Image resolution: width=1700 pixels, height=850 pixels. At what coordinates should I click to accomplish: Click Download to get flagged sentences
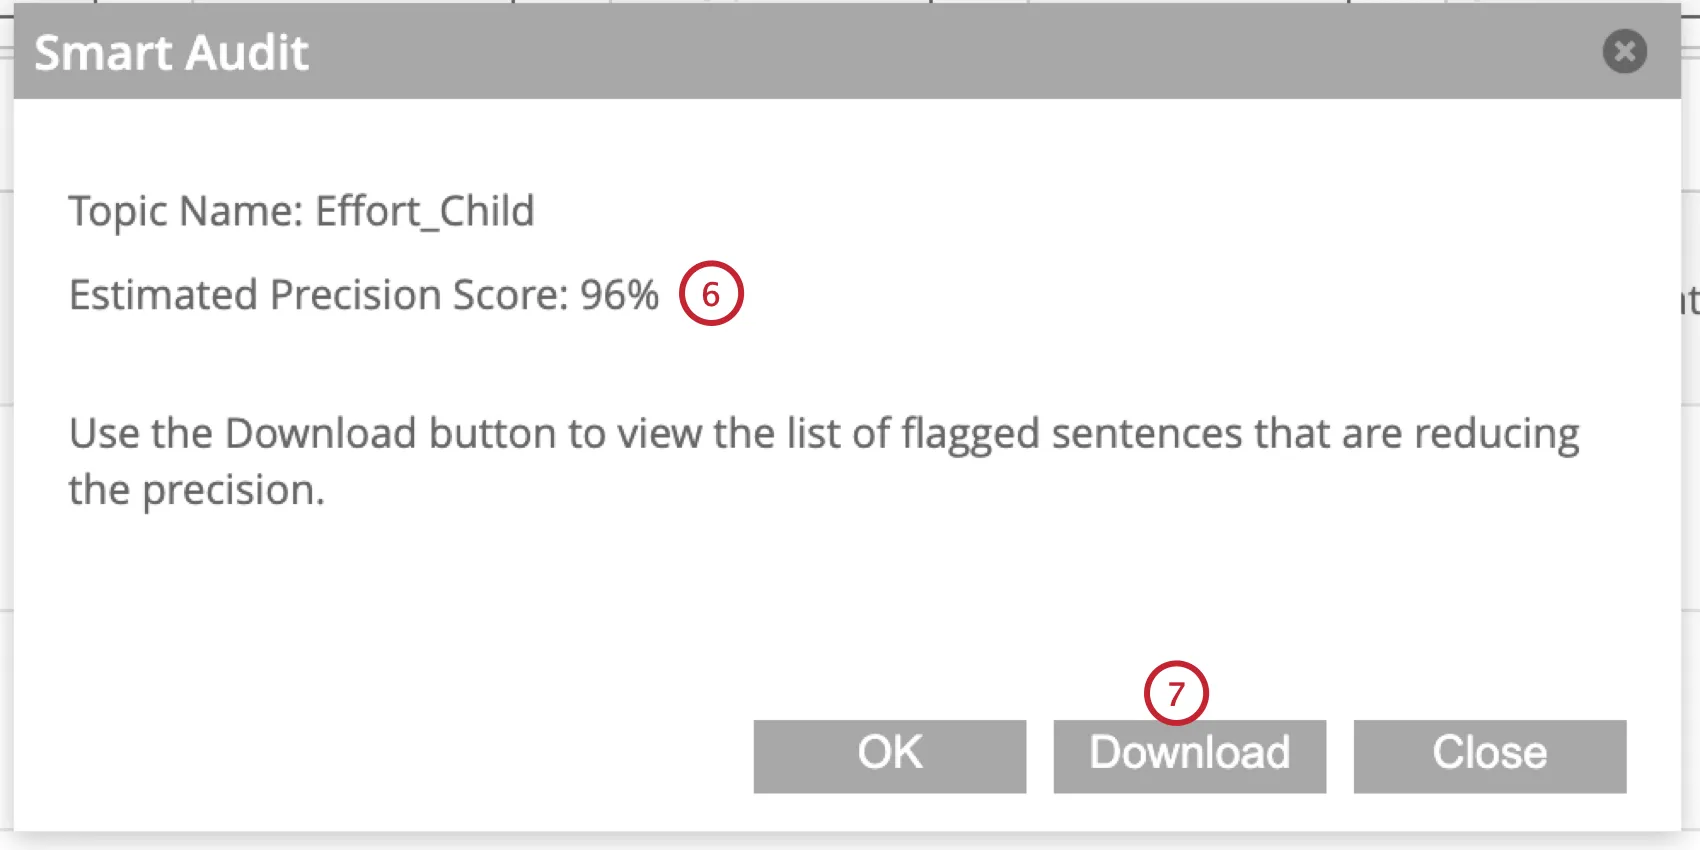pyautogui.click(x=1189, y=755)
